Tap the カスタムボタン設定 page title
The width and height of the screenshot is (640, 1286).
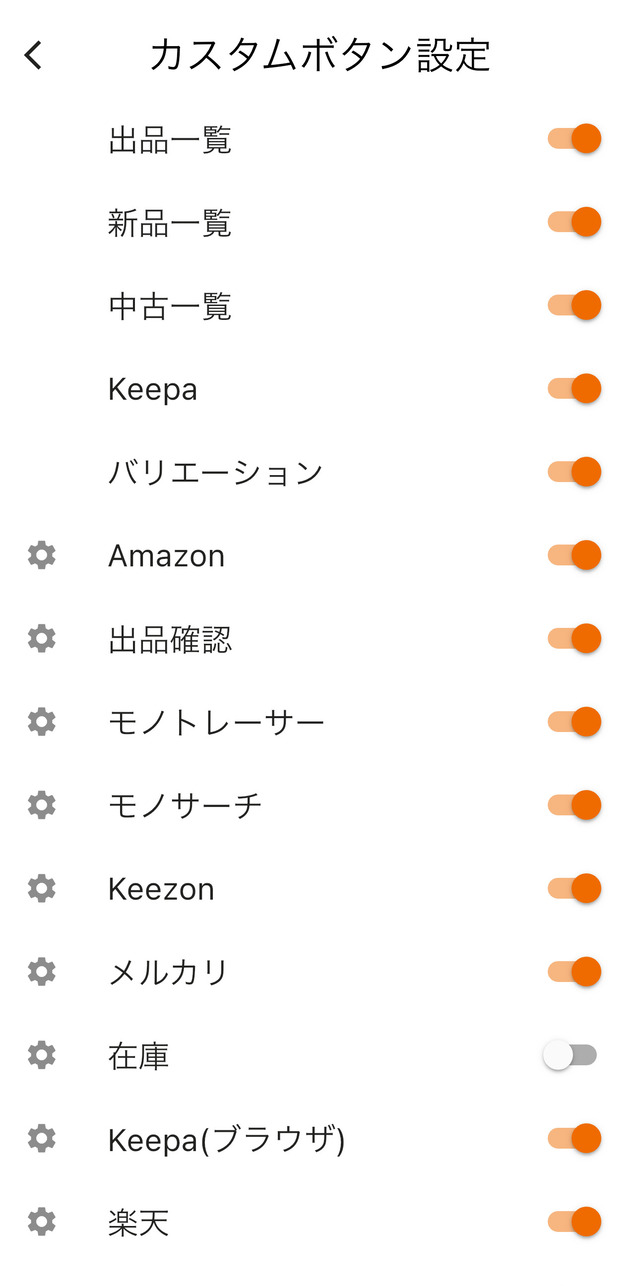[320, 55]
